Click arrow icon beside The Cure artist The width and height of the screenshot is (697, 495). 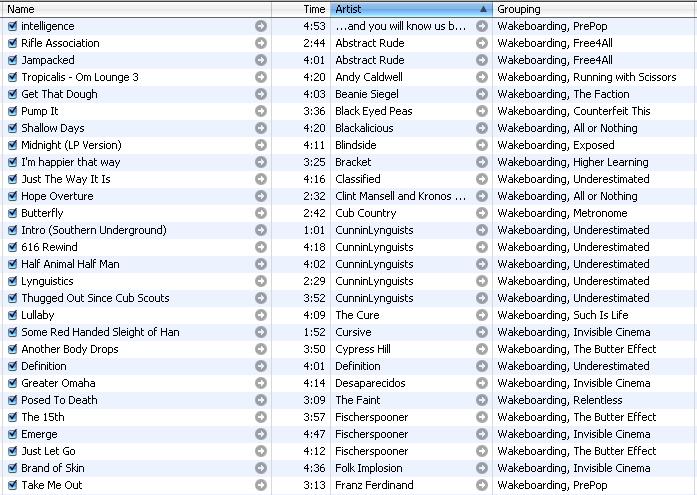click(482, 315)
